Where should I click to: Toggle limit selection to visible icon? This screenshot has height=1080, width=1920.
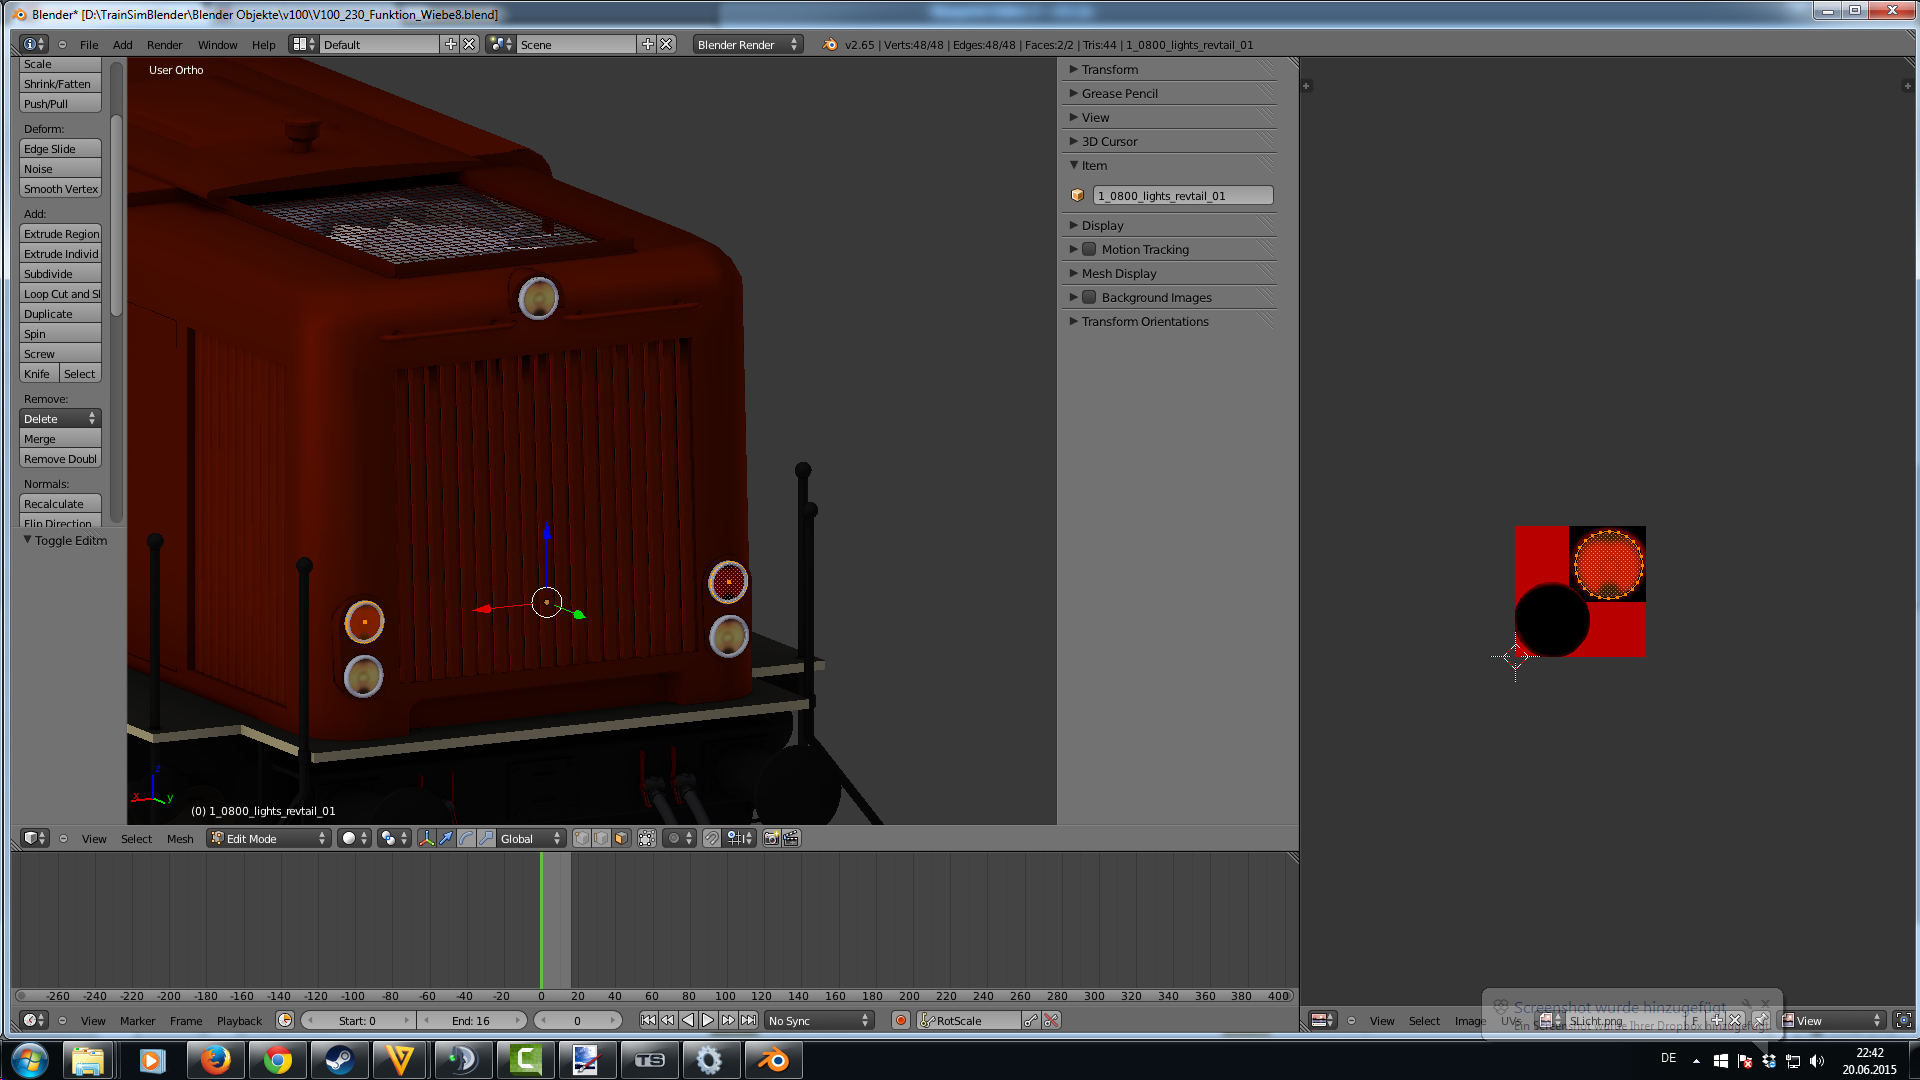point(647,838)
